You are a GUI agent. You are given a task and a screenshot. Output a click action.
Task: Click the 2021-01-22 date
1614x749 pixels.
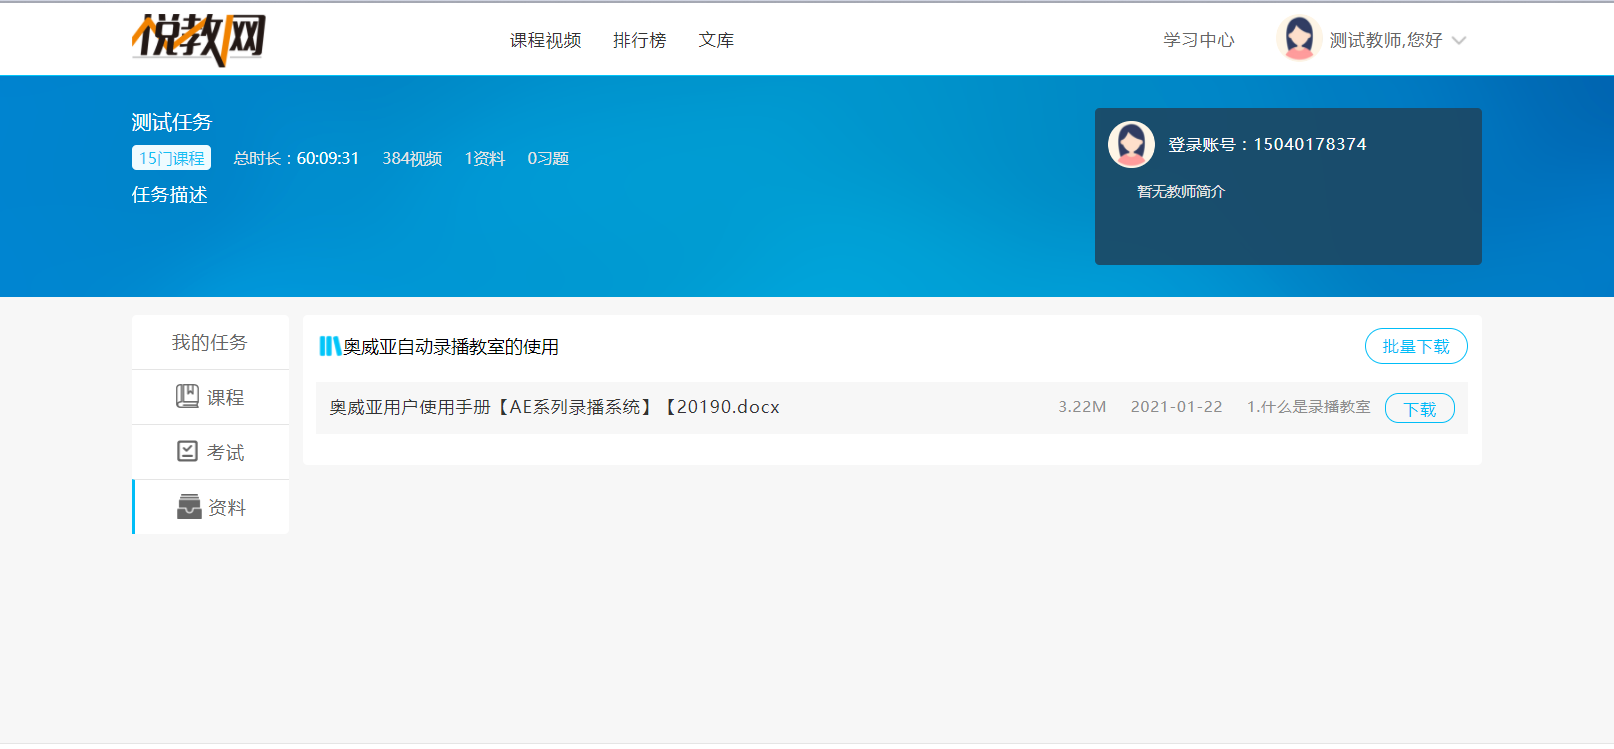tap(1176, 407)
